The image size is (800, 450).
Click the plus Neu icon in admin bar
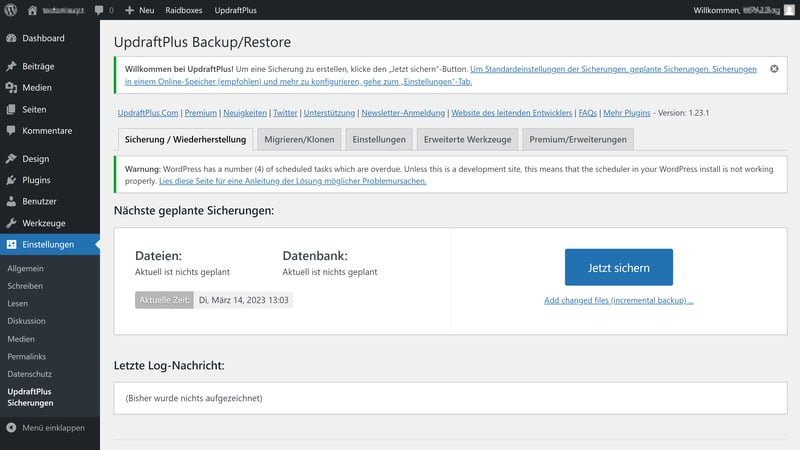[130, 9]
